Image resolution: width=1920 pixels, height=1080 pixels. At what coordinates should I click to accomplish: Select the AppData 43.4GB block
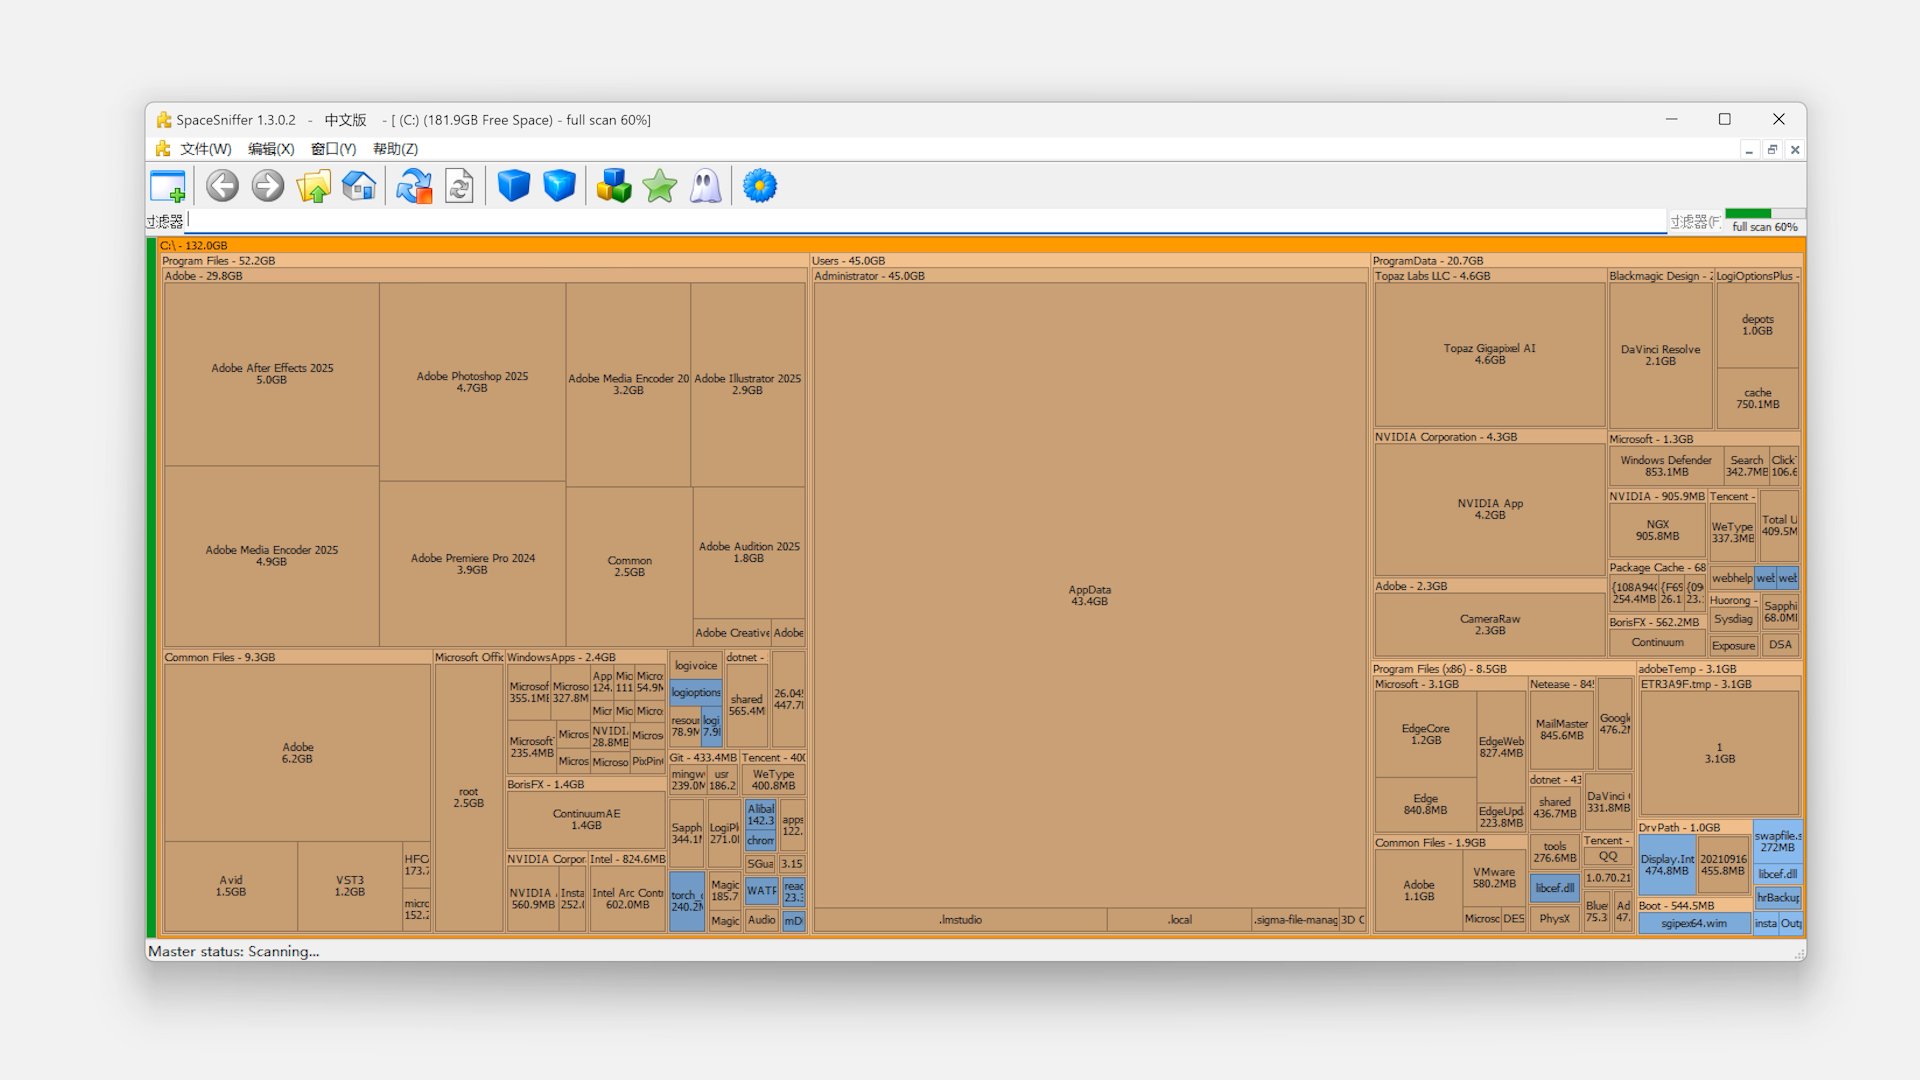[1089, 595]
